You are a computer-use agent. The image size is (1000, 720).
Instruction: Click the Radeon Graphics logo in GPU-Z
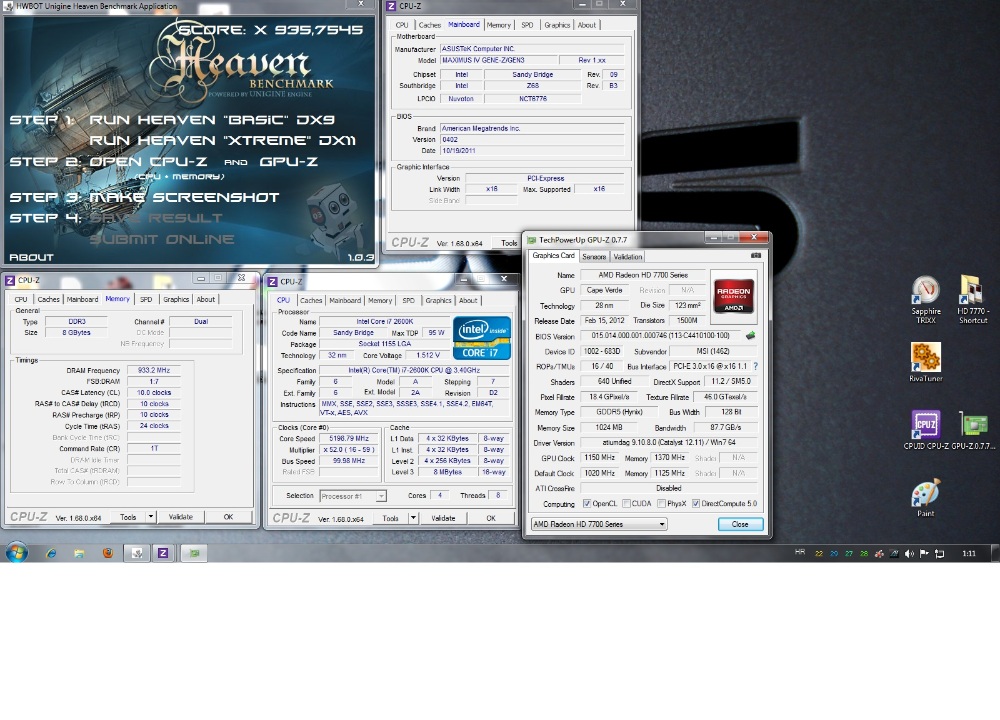point(734,295)
